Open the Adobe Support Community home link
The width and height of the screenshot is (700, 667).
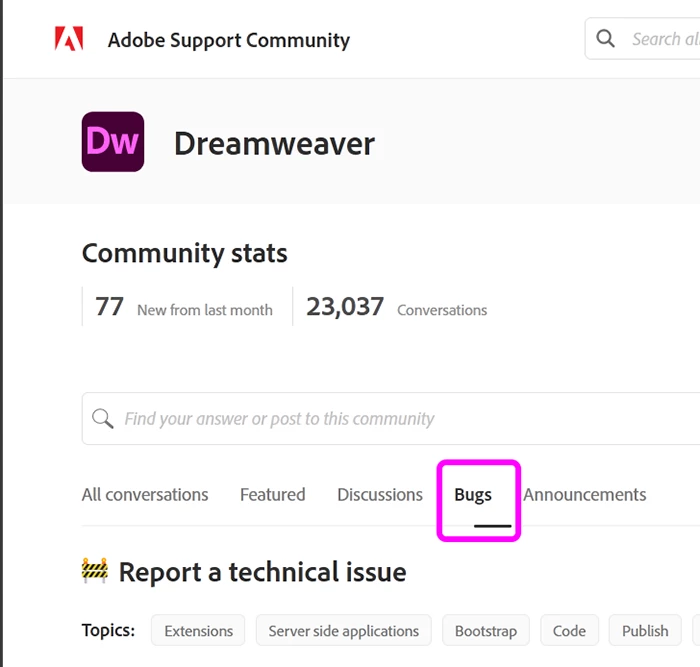(229, 40)
